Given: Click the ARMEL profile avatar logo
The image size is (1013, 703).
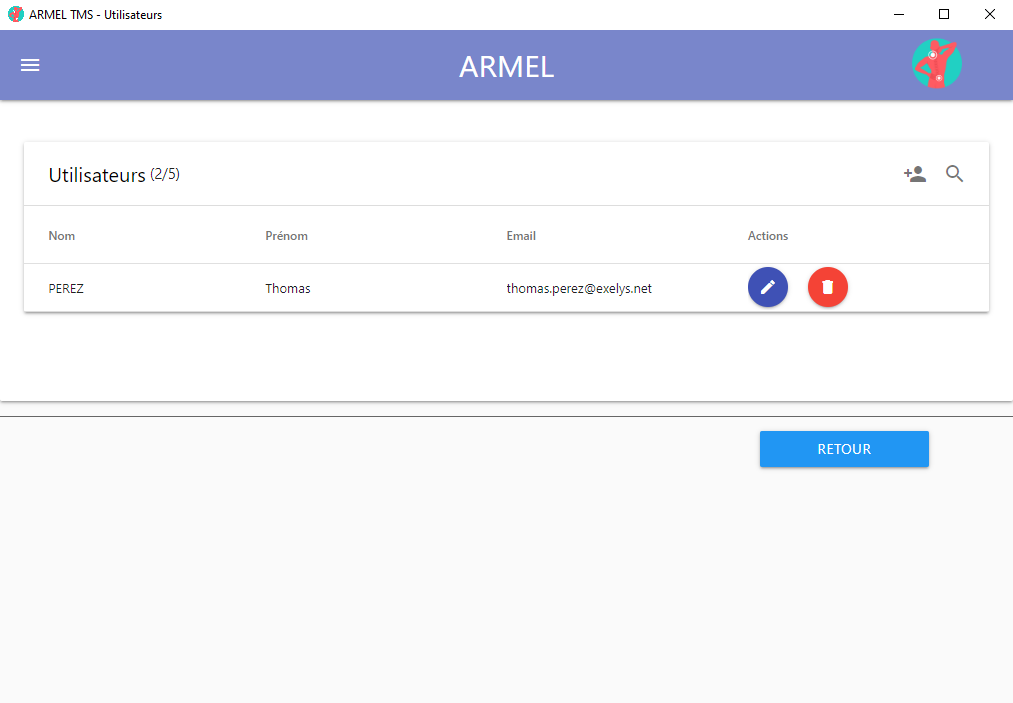Looking at the screenshot, I should [x=936, y=64].
